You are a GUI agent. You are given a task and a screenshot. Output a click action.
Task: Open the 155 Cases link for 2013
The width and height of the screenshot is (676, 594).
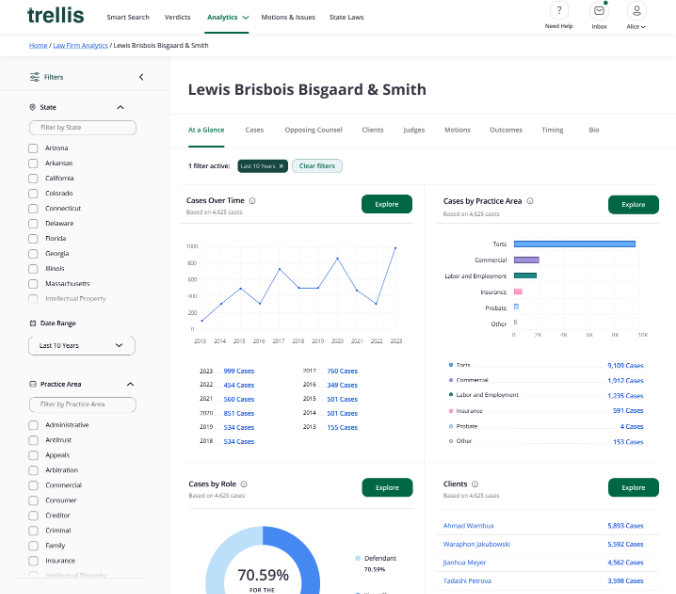pos(342,428)
